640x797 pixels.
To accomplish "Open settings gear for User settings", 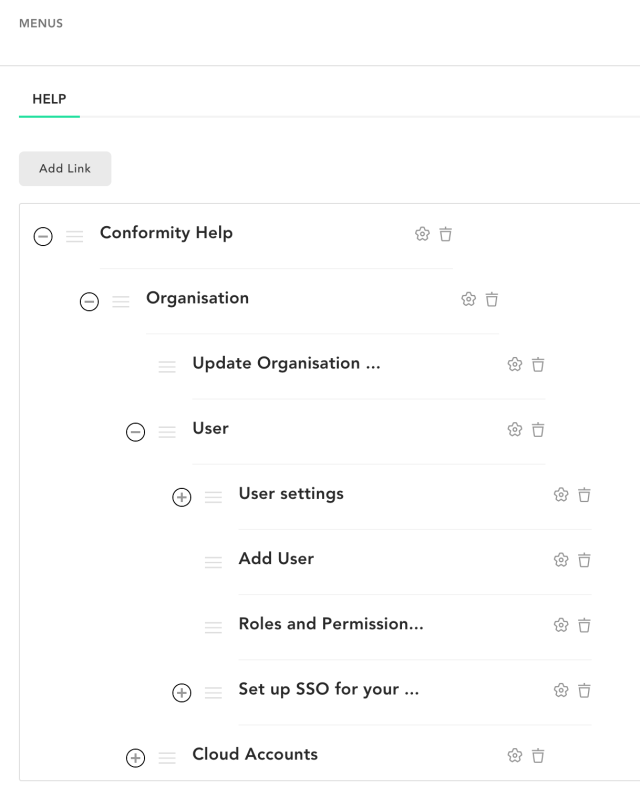I will pos(561,495).
